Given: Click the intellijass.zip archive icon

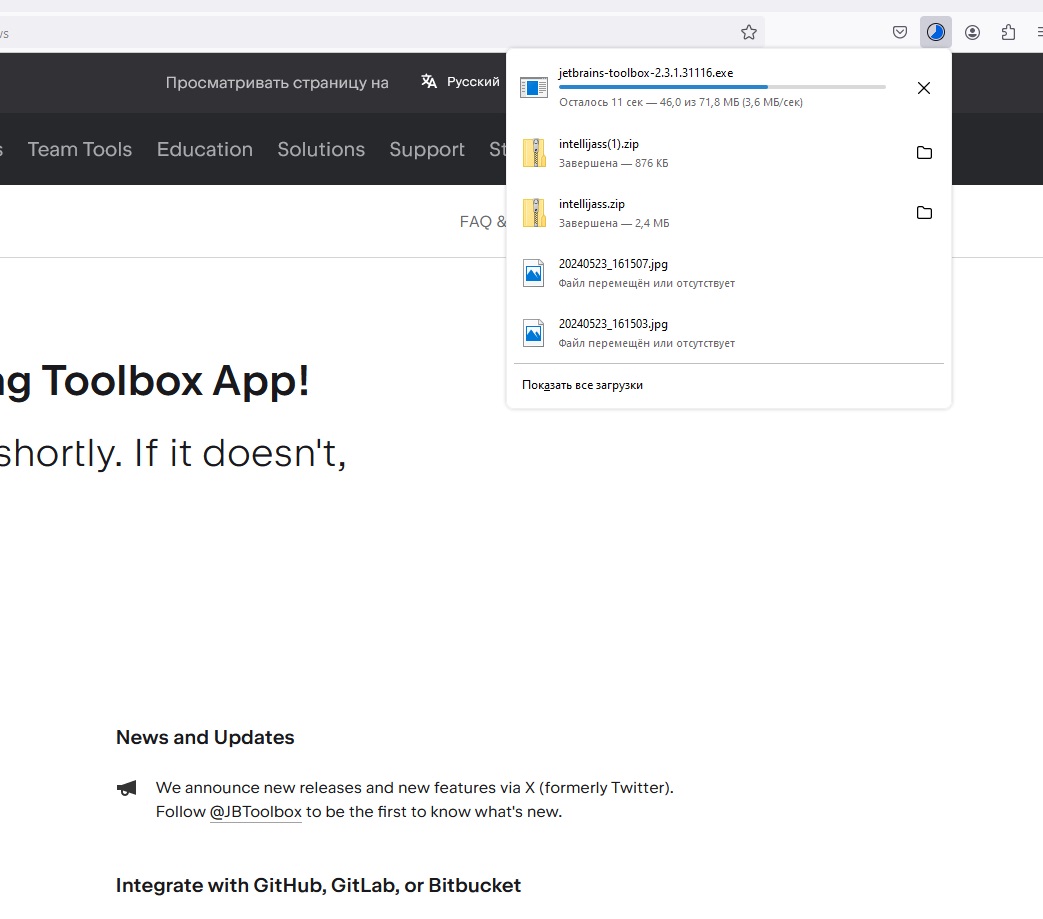Looking at the screenshot, I should pos(534,213).
